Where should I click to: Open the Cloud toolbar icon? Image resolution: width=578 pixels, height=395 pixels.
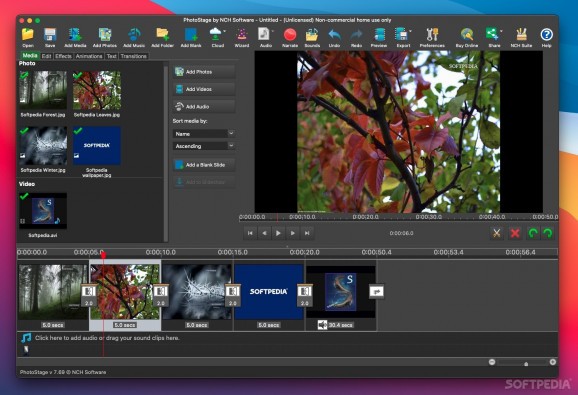(216, 37)
